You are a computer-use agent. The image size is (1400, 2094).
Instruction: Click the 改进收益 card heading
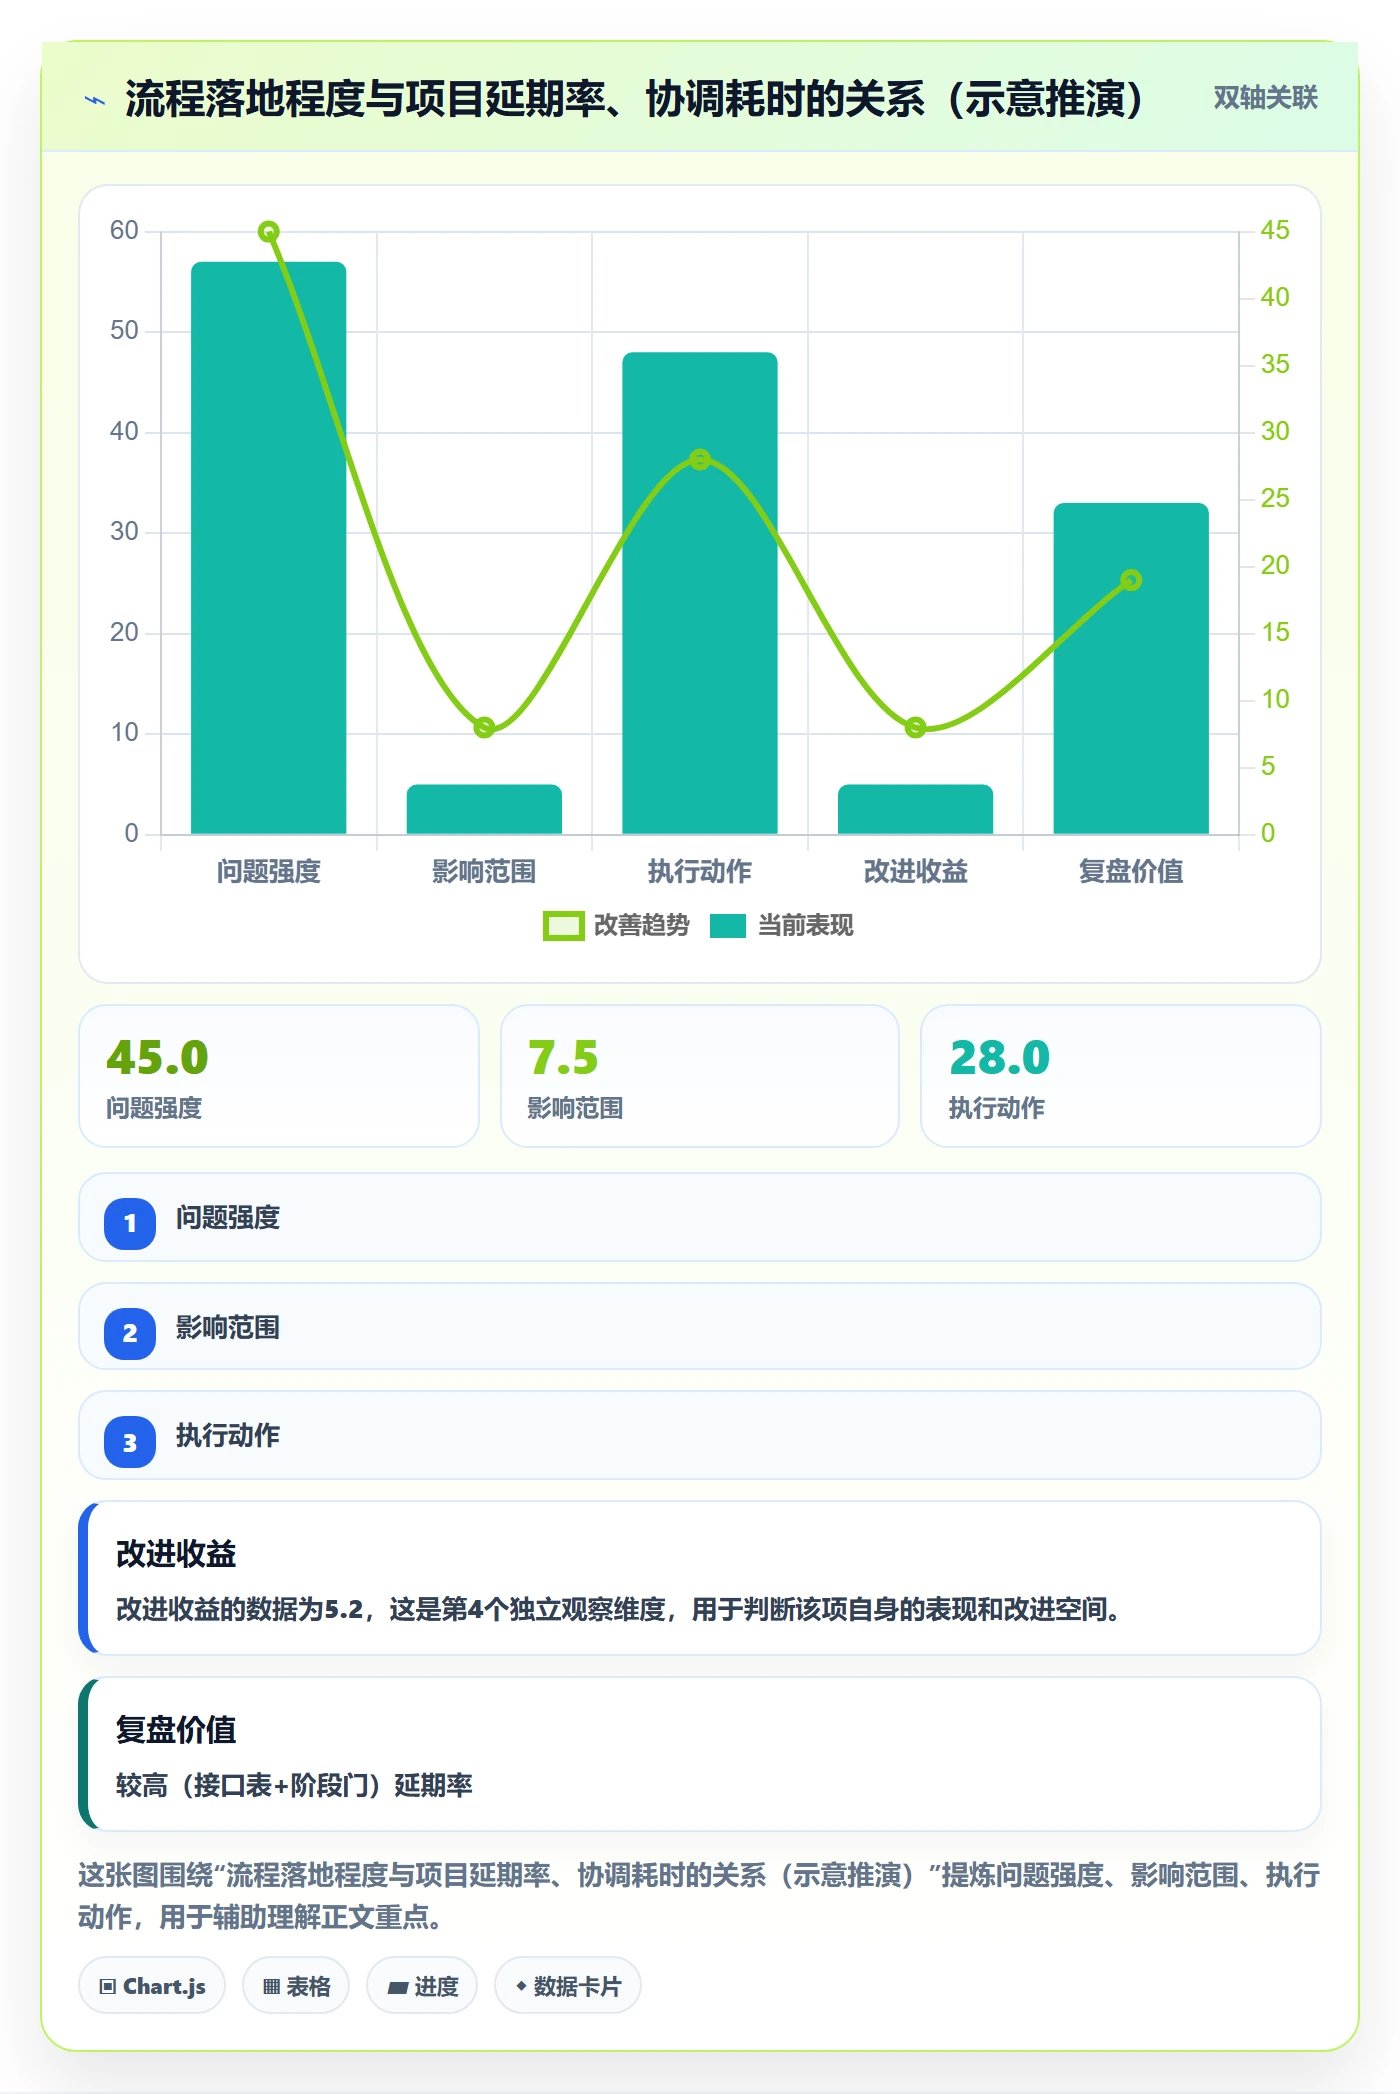(176, 1554)
